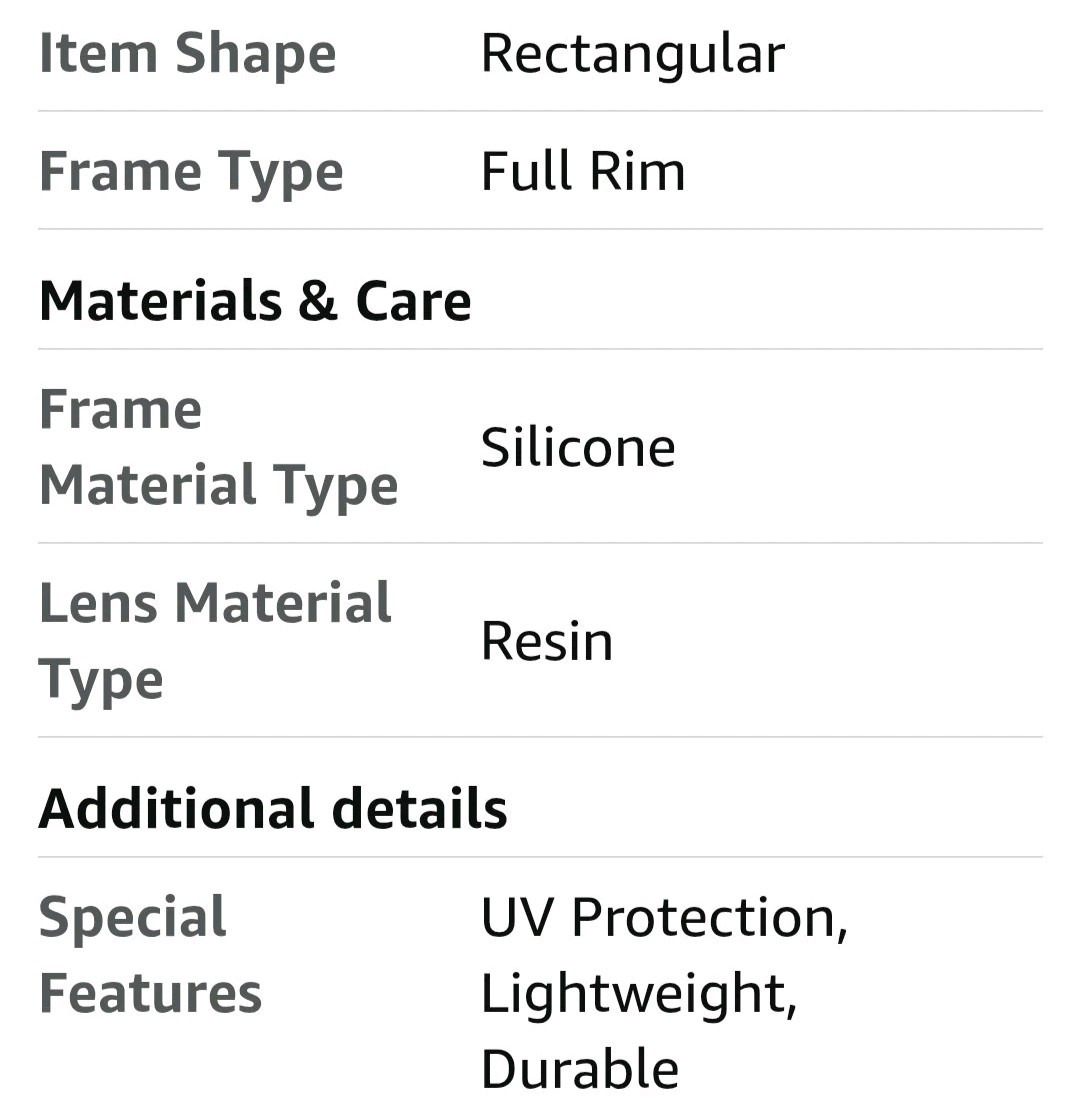
Task: Click the word Features below Special
Action: point(150,993)
